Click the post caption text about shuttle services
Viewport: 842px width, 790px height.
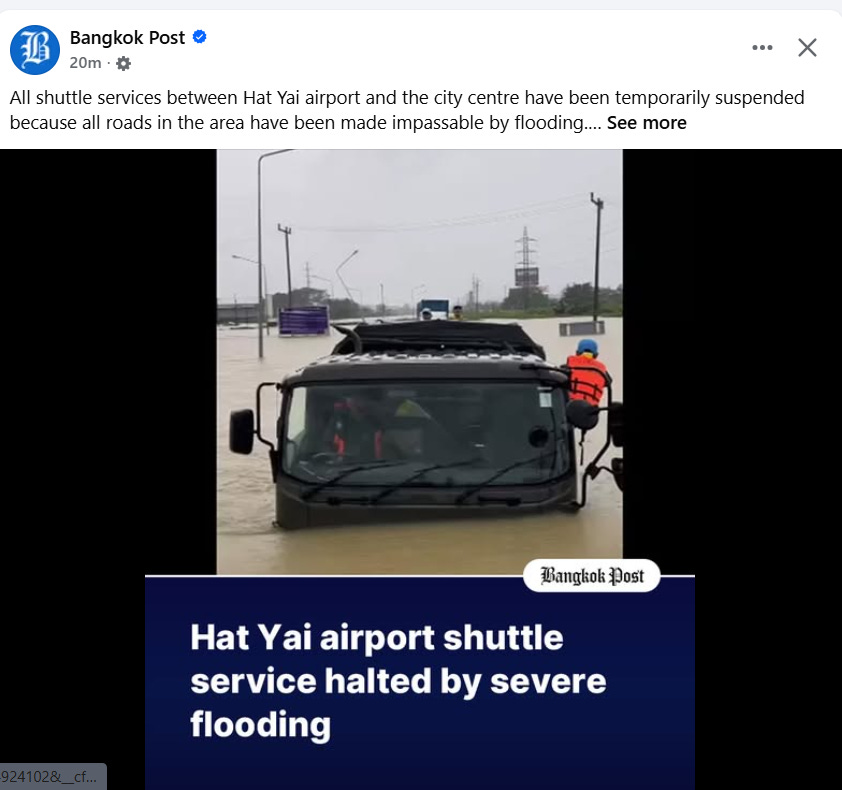[407, 110]
